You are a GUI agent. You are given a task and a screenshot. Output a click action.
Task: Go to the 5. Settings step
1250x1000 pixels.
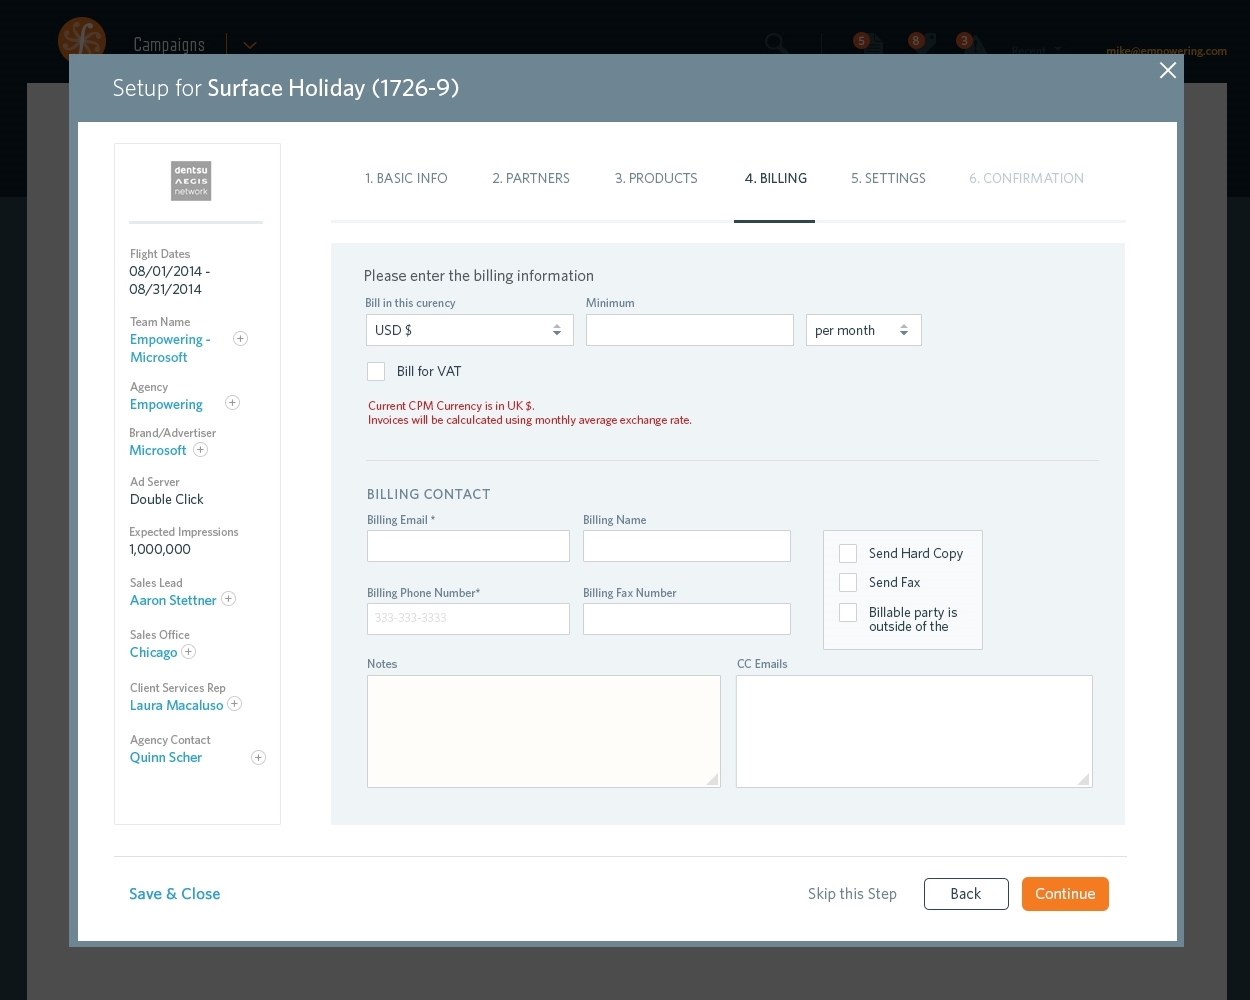pyautogui.click(x=888, y=178)
